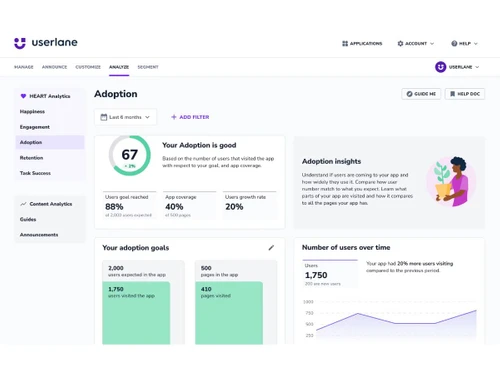Click 'Your adoption goals' heading

coord(136,248)
